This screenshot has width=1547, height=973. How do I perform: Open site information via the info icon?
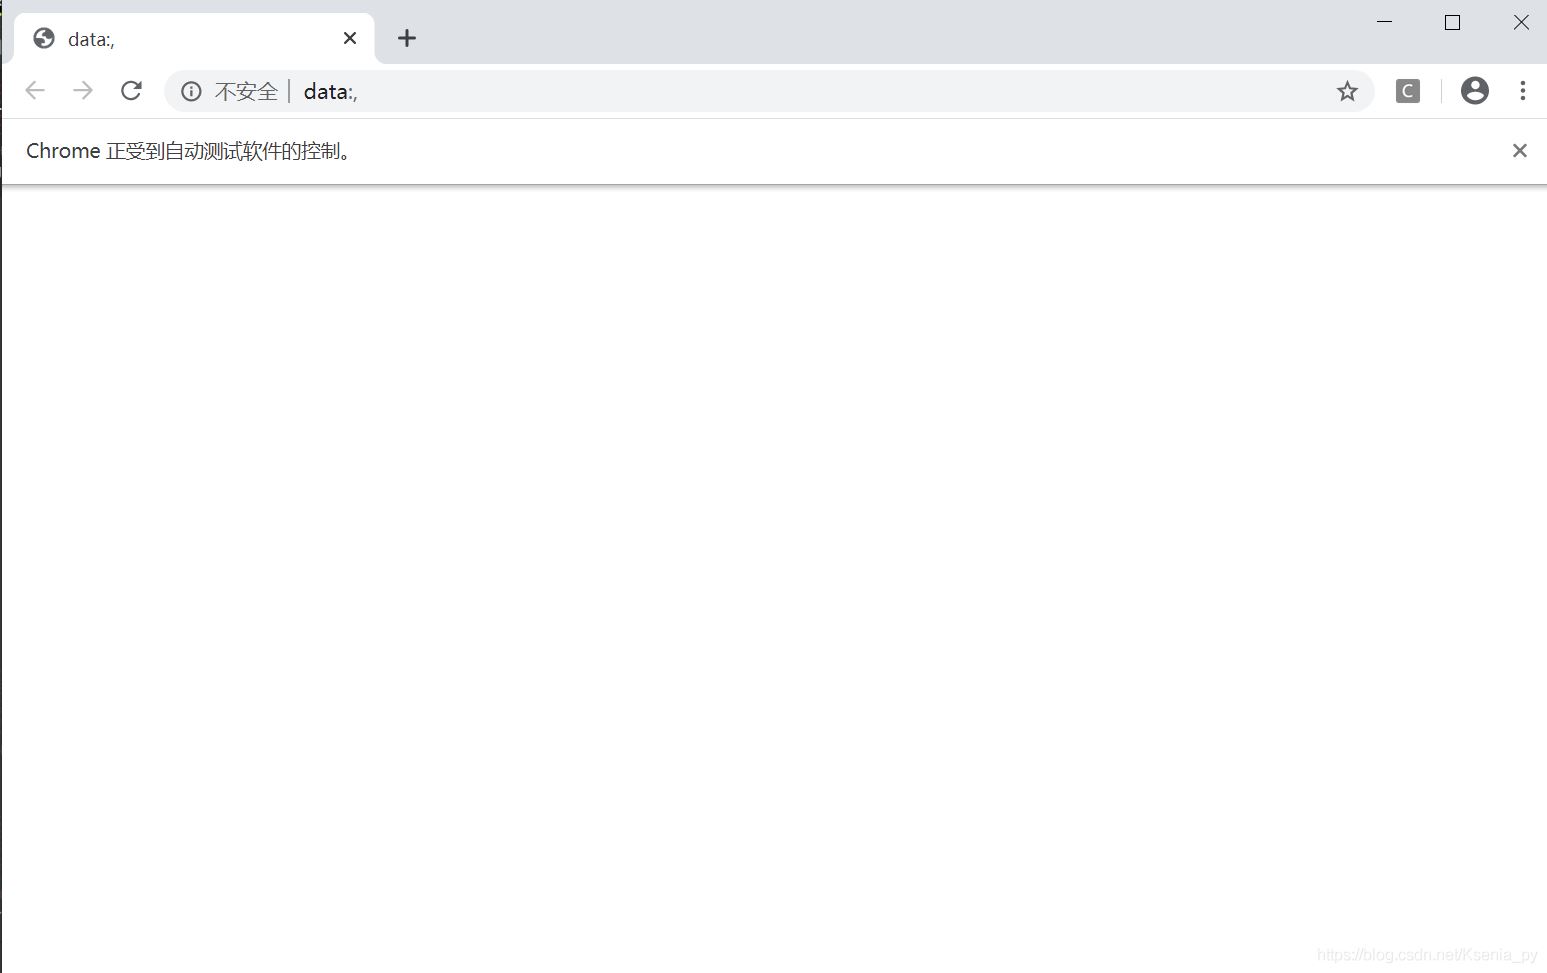[190, 91]
